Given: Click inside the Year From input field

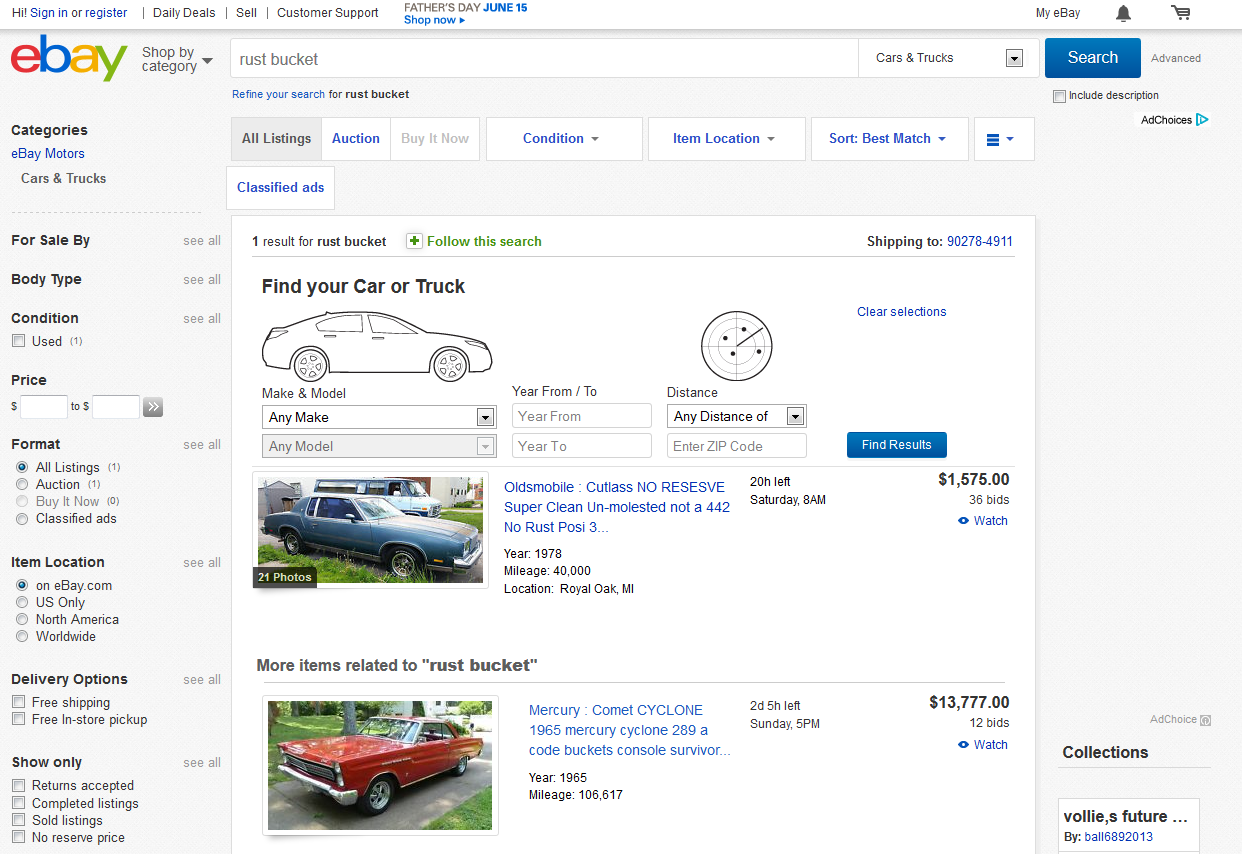Looking at the screenshot, I should point(581,416).
